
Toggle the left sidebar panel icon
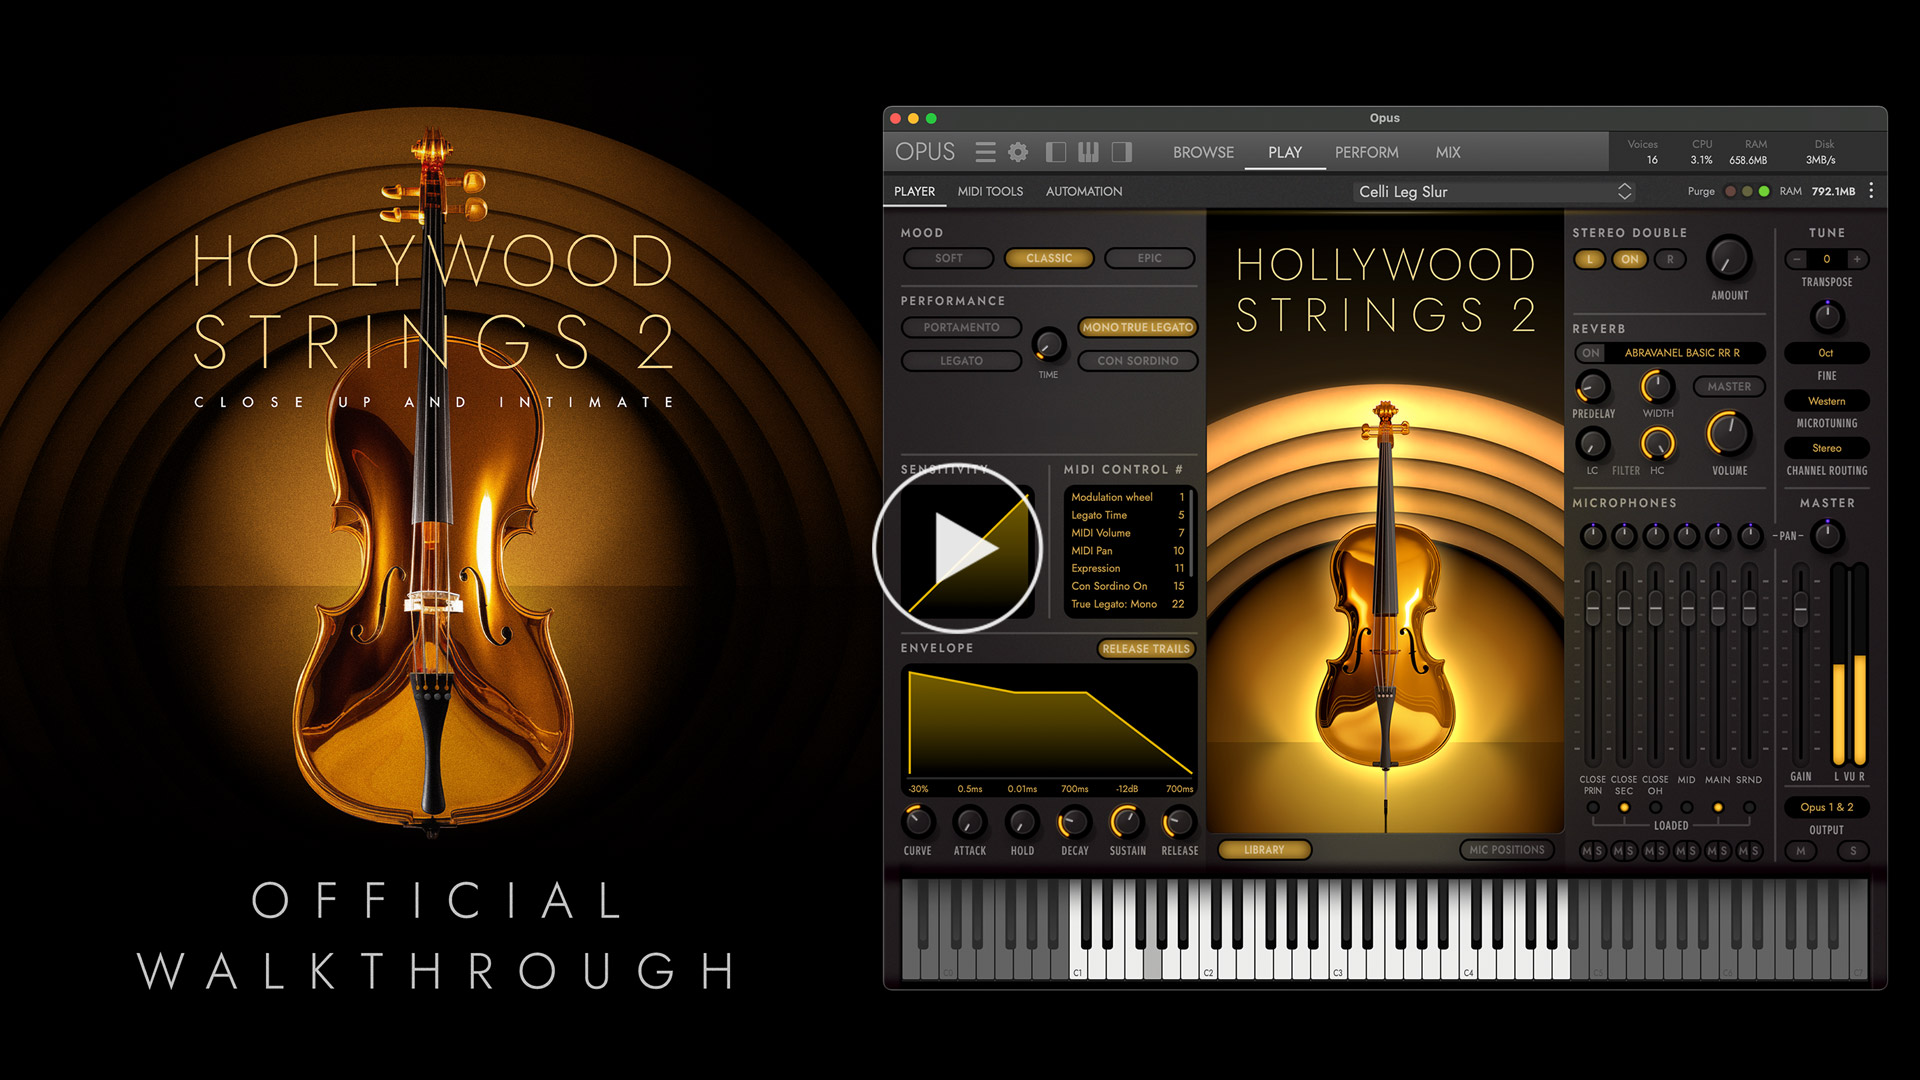(1055, 152)
